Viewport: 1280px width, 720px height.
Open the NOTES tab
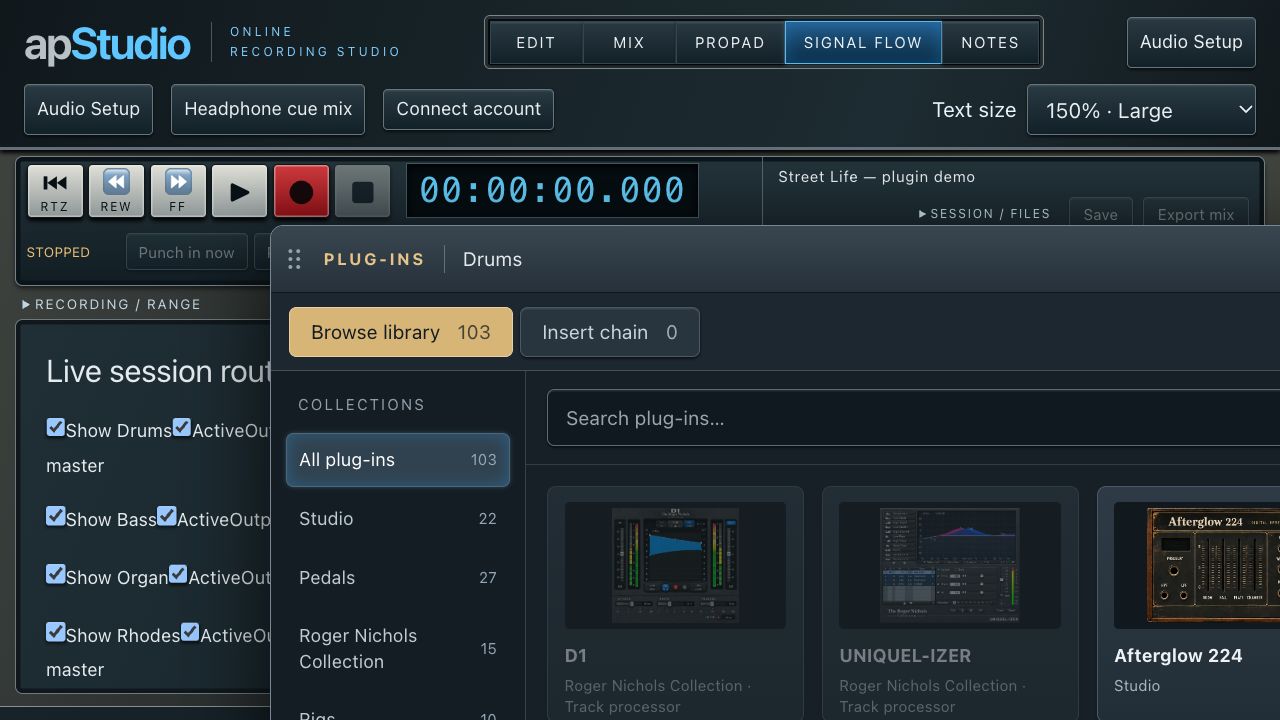tap(990, 43)
